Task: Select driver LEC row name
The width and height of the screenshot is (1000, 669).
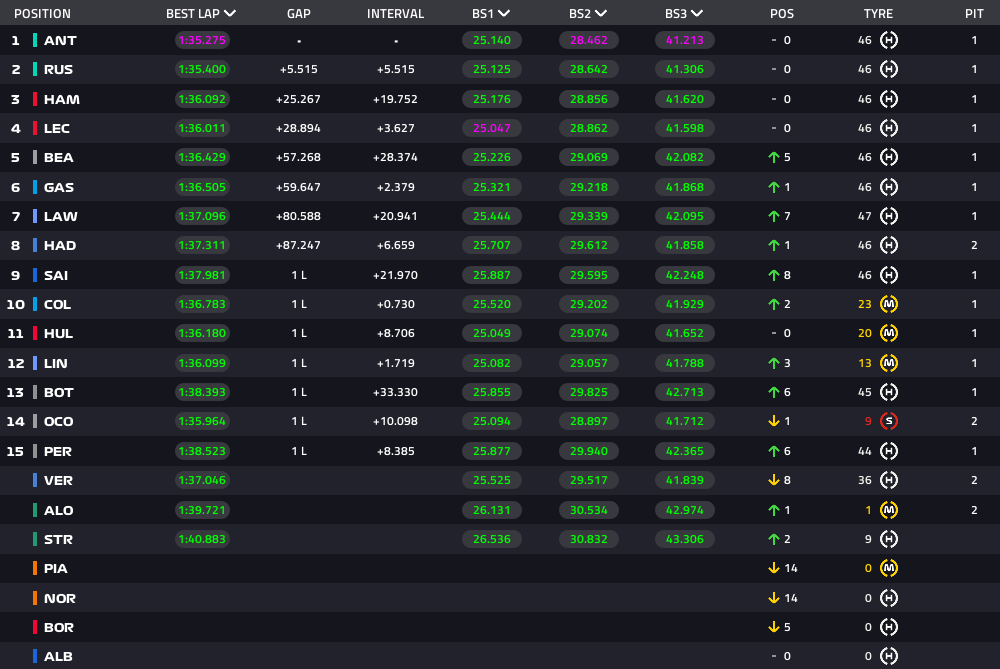Action: 59,129
